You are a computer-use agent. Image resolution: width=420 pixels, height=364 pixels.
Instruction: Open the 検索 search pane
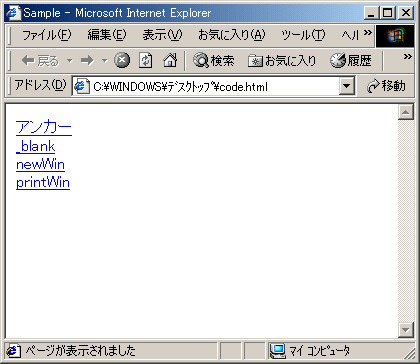click(x=214, y=60)
